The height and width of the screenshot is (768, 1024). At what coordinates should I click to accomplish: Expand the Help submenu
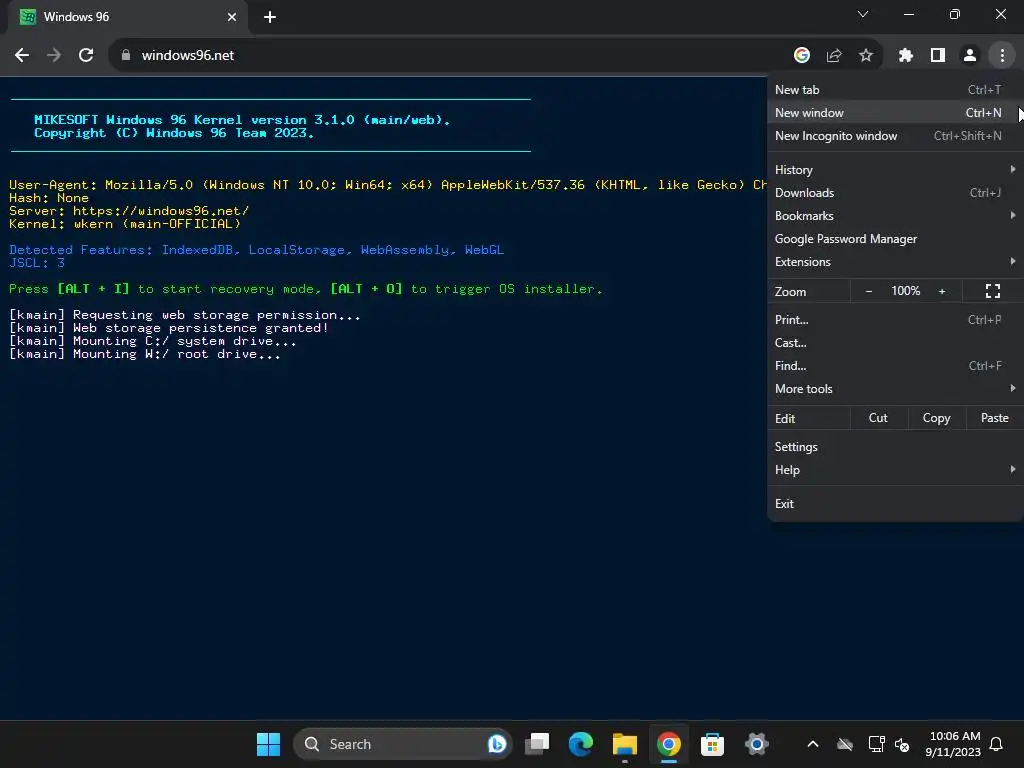click(895, 470)
